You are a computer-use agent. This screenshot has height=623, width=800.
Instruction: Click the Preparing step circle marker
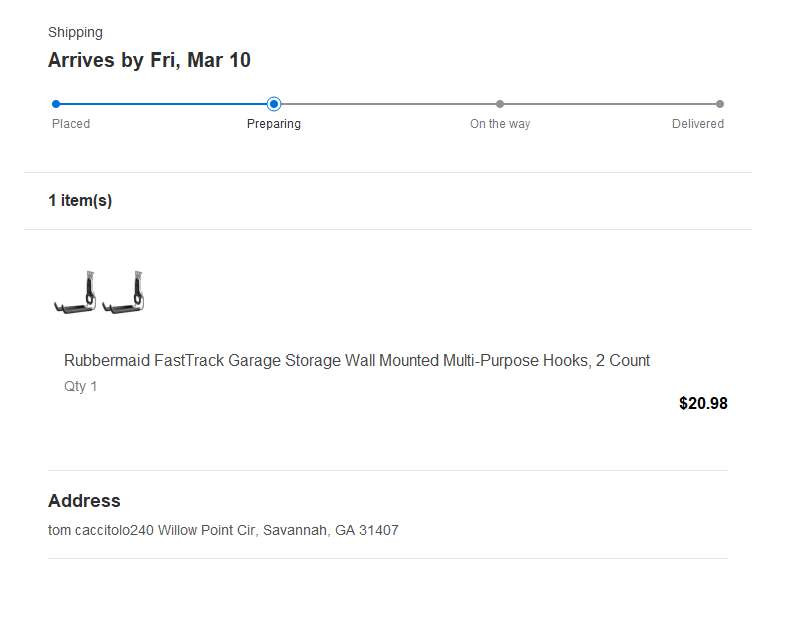coord(274,104)
